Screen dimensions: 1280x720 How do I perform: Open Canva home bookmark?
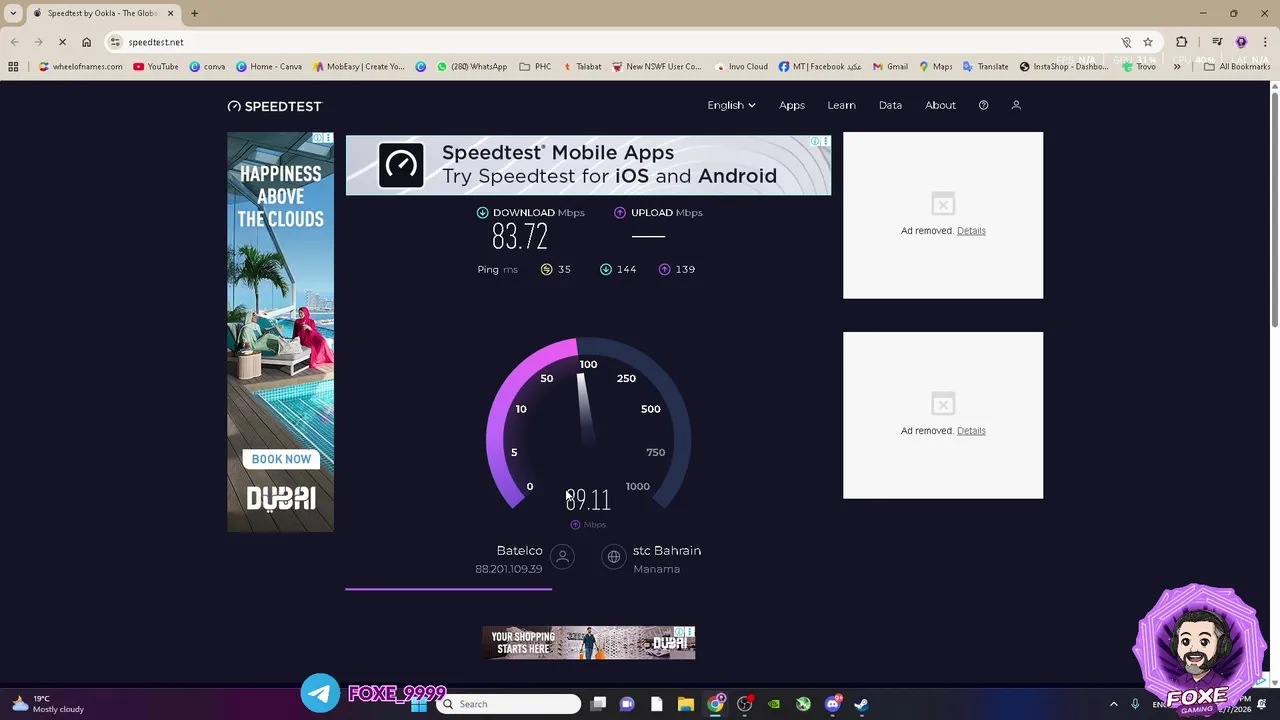(269, 66)
